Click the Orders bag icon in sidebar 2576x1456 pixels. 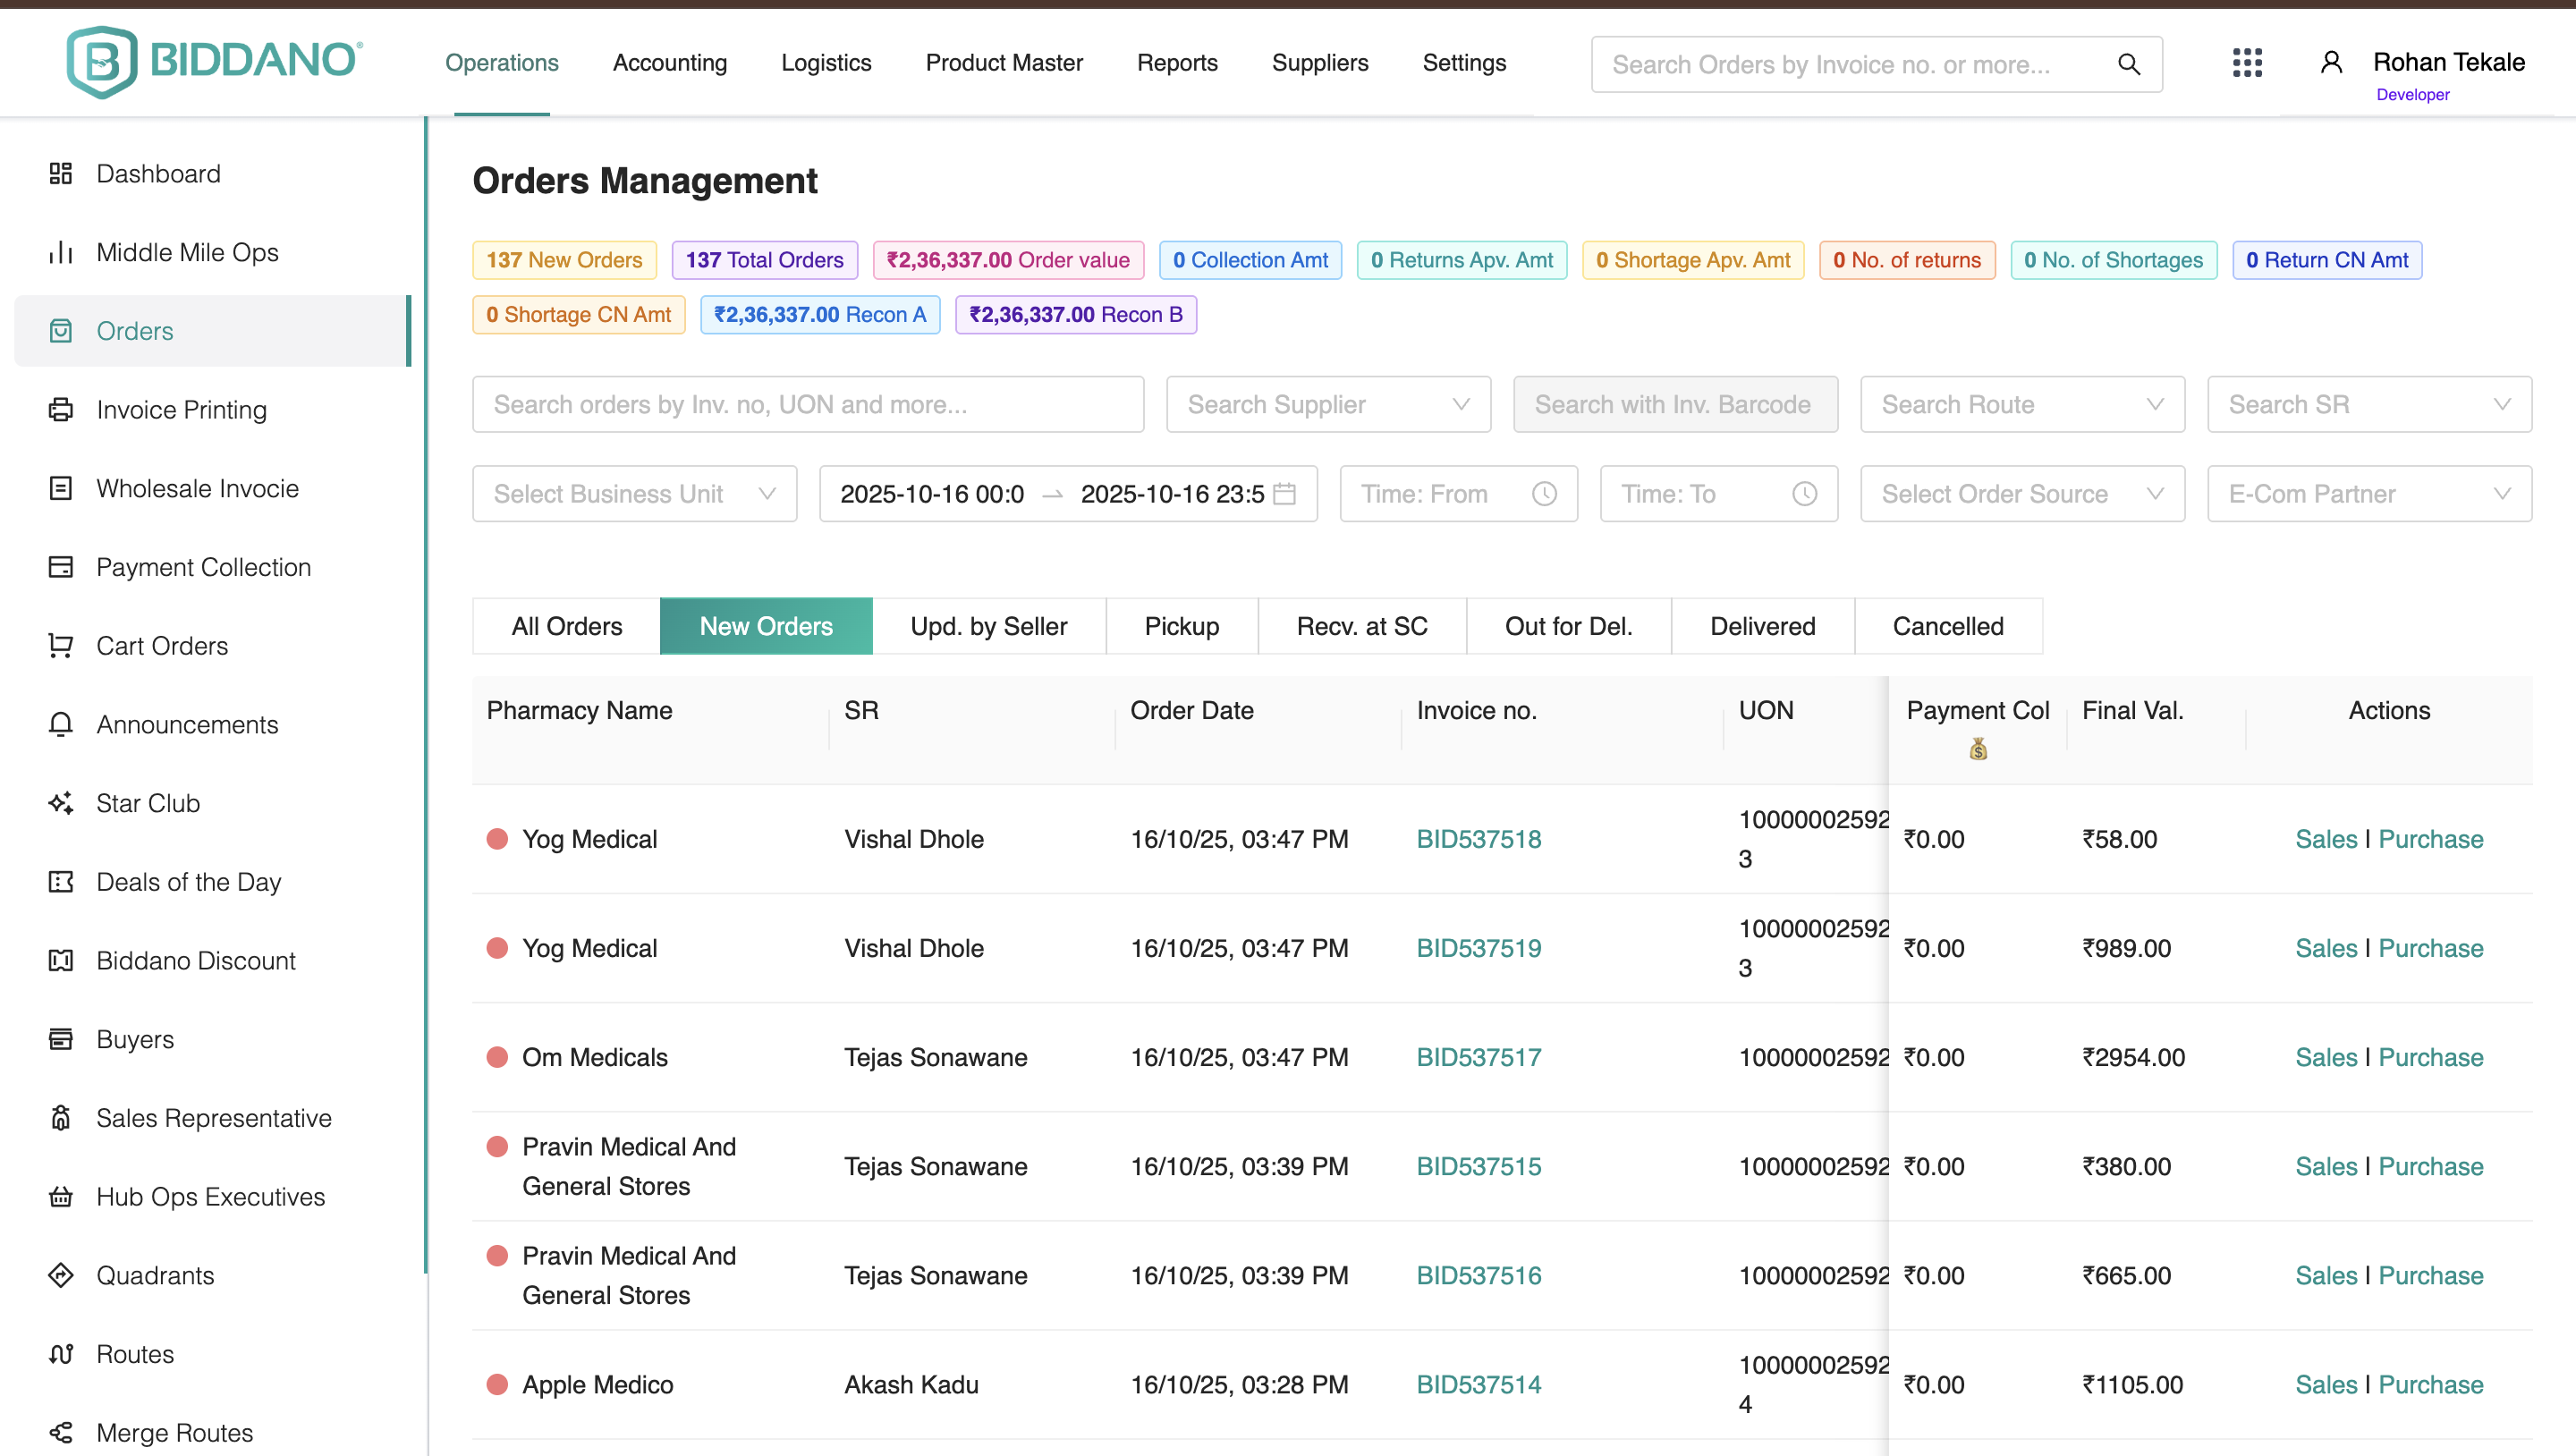[x=61, y=331]
